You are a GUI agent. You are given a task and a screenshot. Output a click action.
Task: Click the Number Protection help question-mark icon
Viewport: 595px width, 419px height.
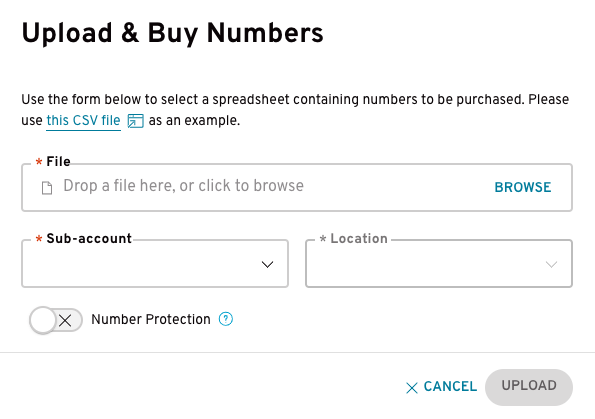[x=226, y=319]
